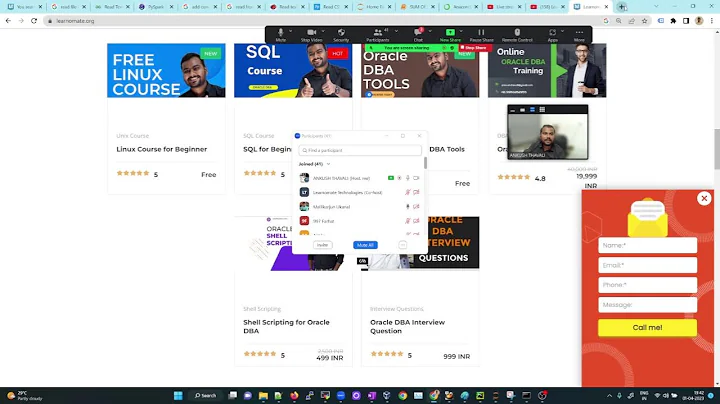The image size is (720, 404).
Task: Switch to the SUM OF browser tab
Action: pos(418,7)
